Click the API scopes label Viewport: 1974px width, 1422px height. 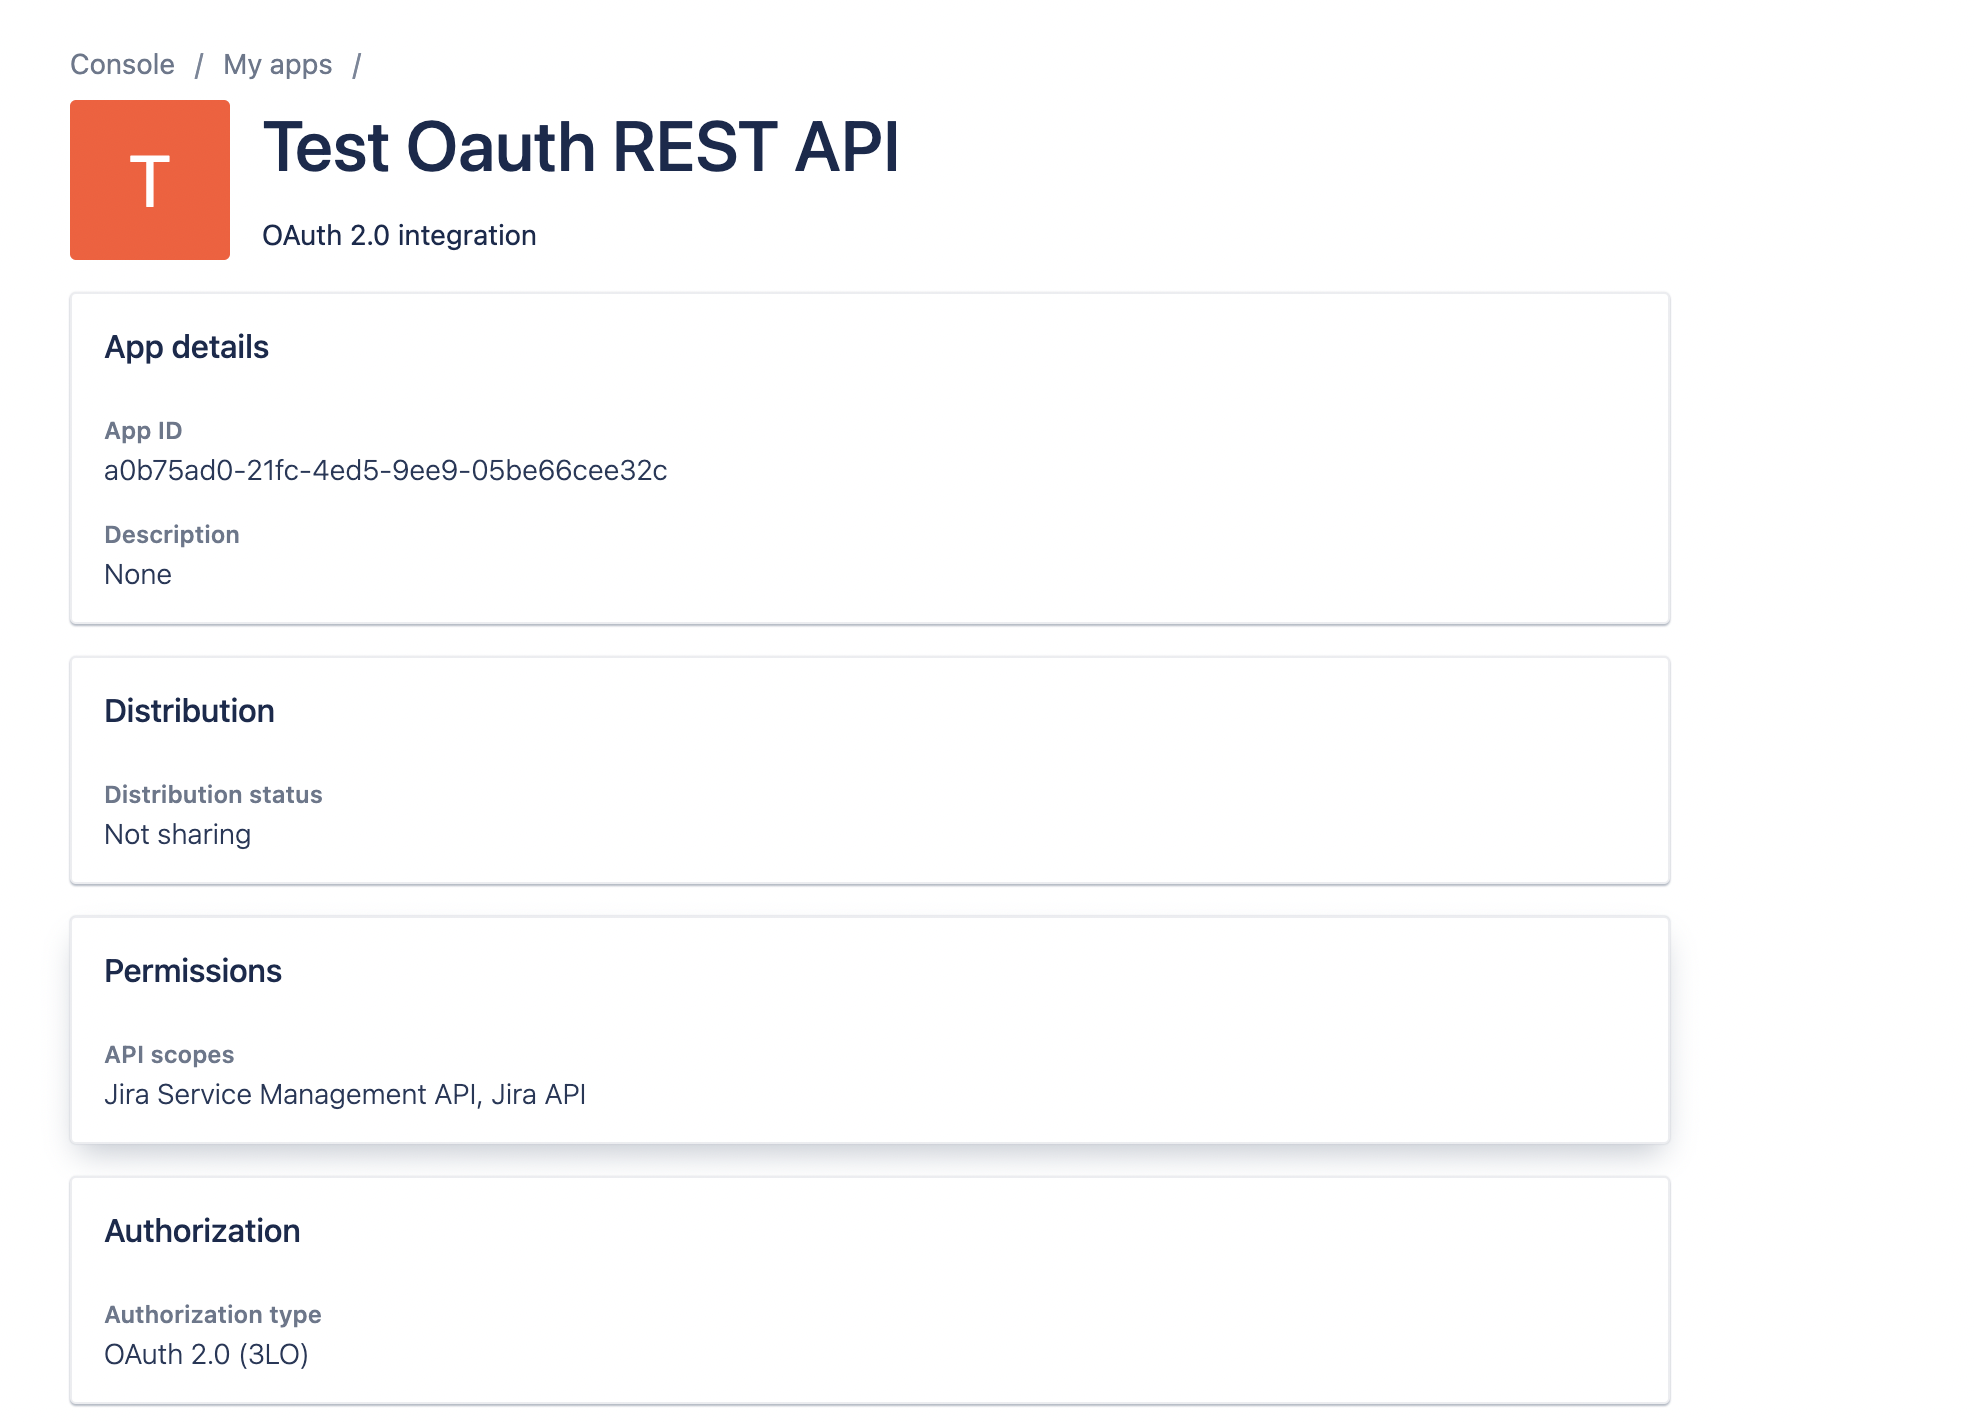(x=169, y=1054)
